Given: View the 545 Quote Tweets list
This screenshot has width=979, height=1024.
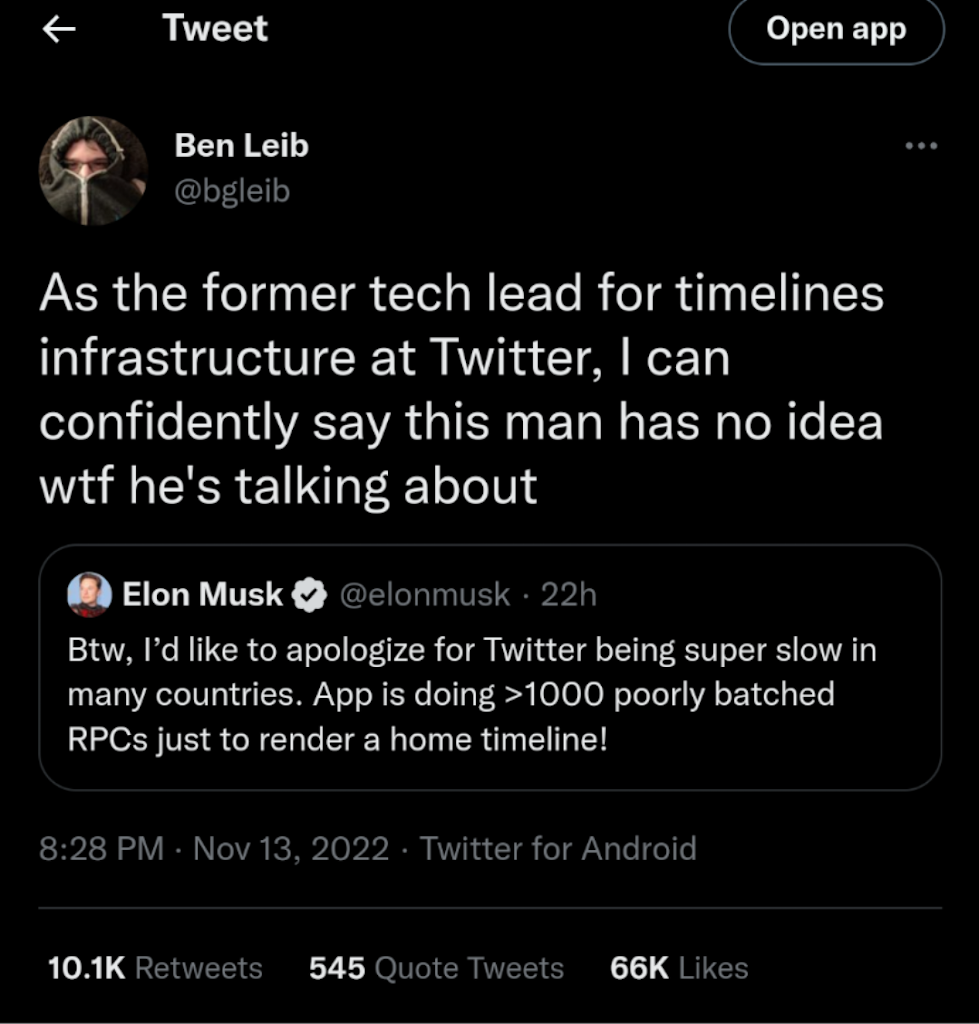Looking at the screenshot, I should (x=436, y=968).
